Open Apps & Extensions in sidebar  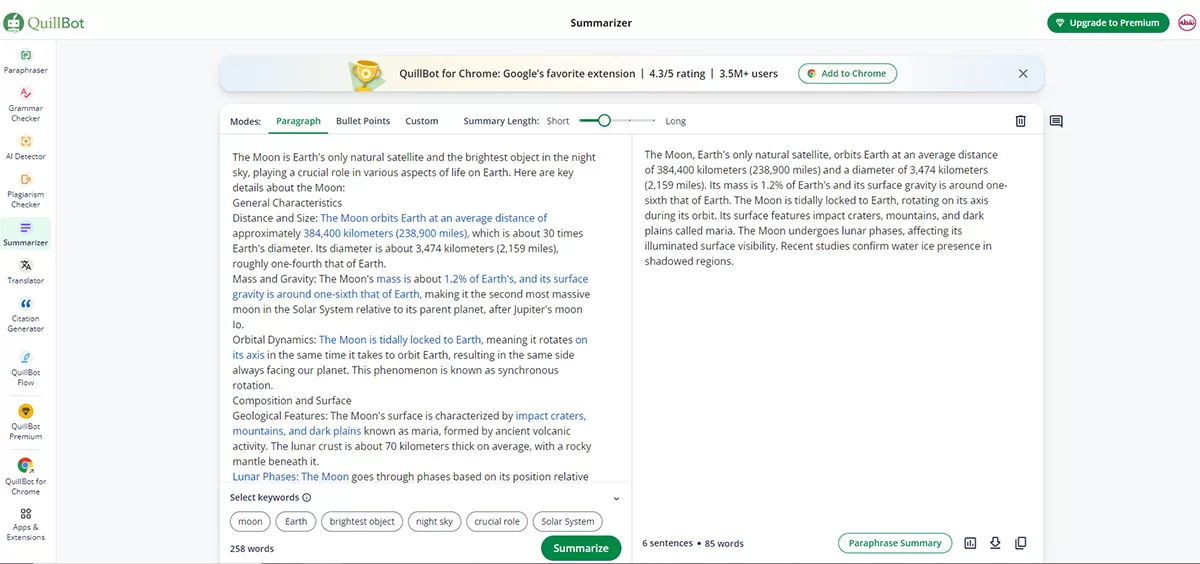pyautogui.click(x=26, y=524)
